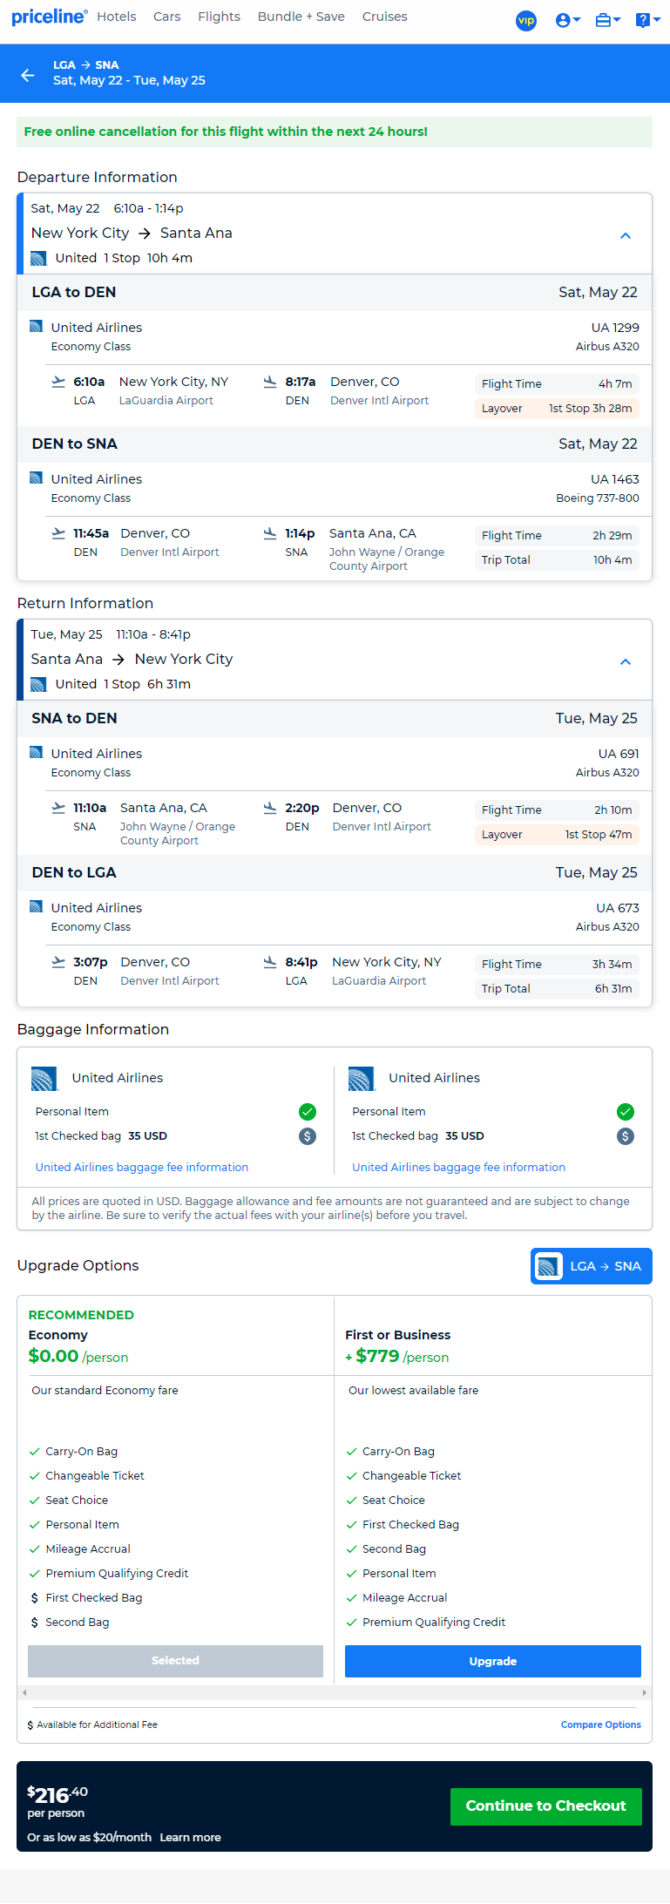
Task: Click right card Personal Item green checkmark
Action: [x=625, y=1112]
